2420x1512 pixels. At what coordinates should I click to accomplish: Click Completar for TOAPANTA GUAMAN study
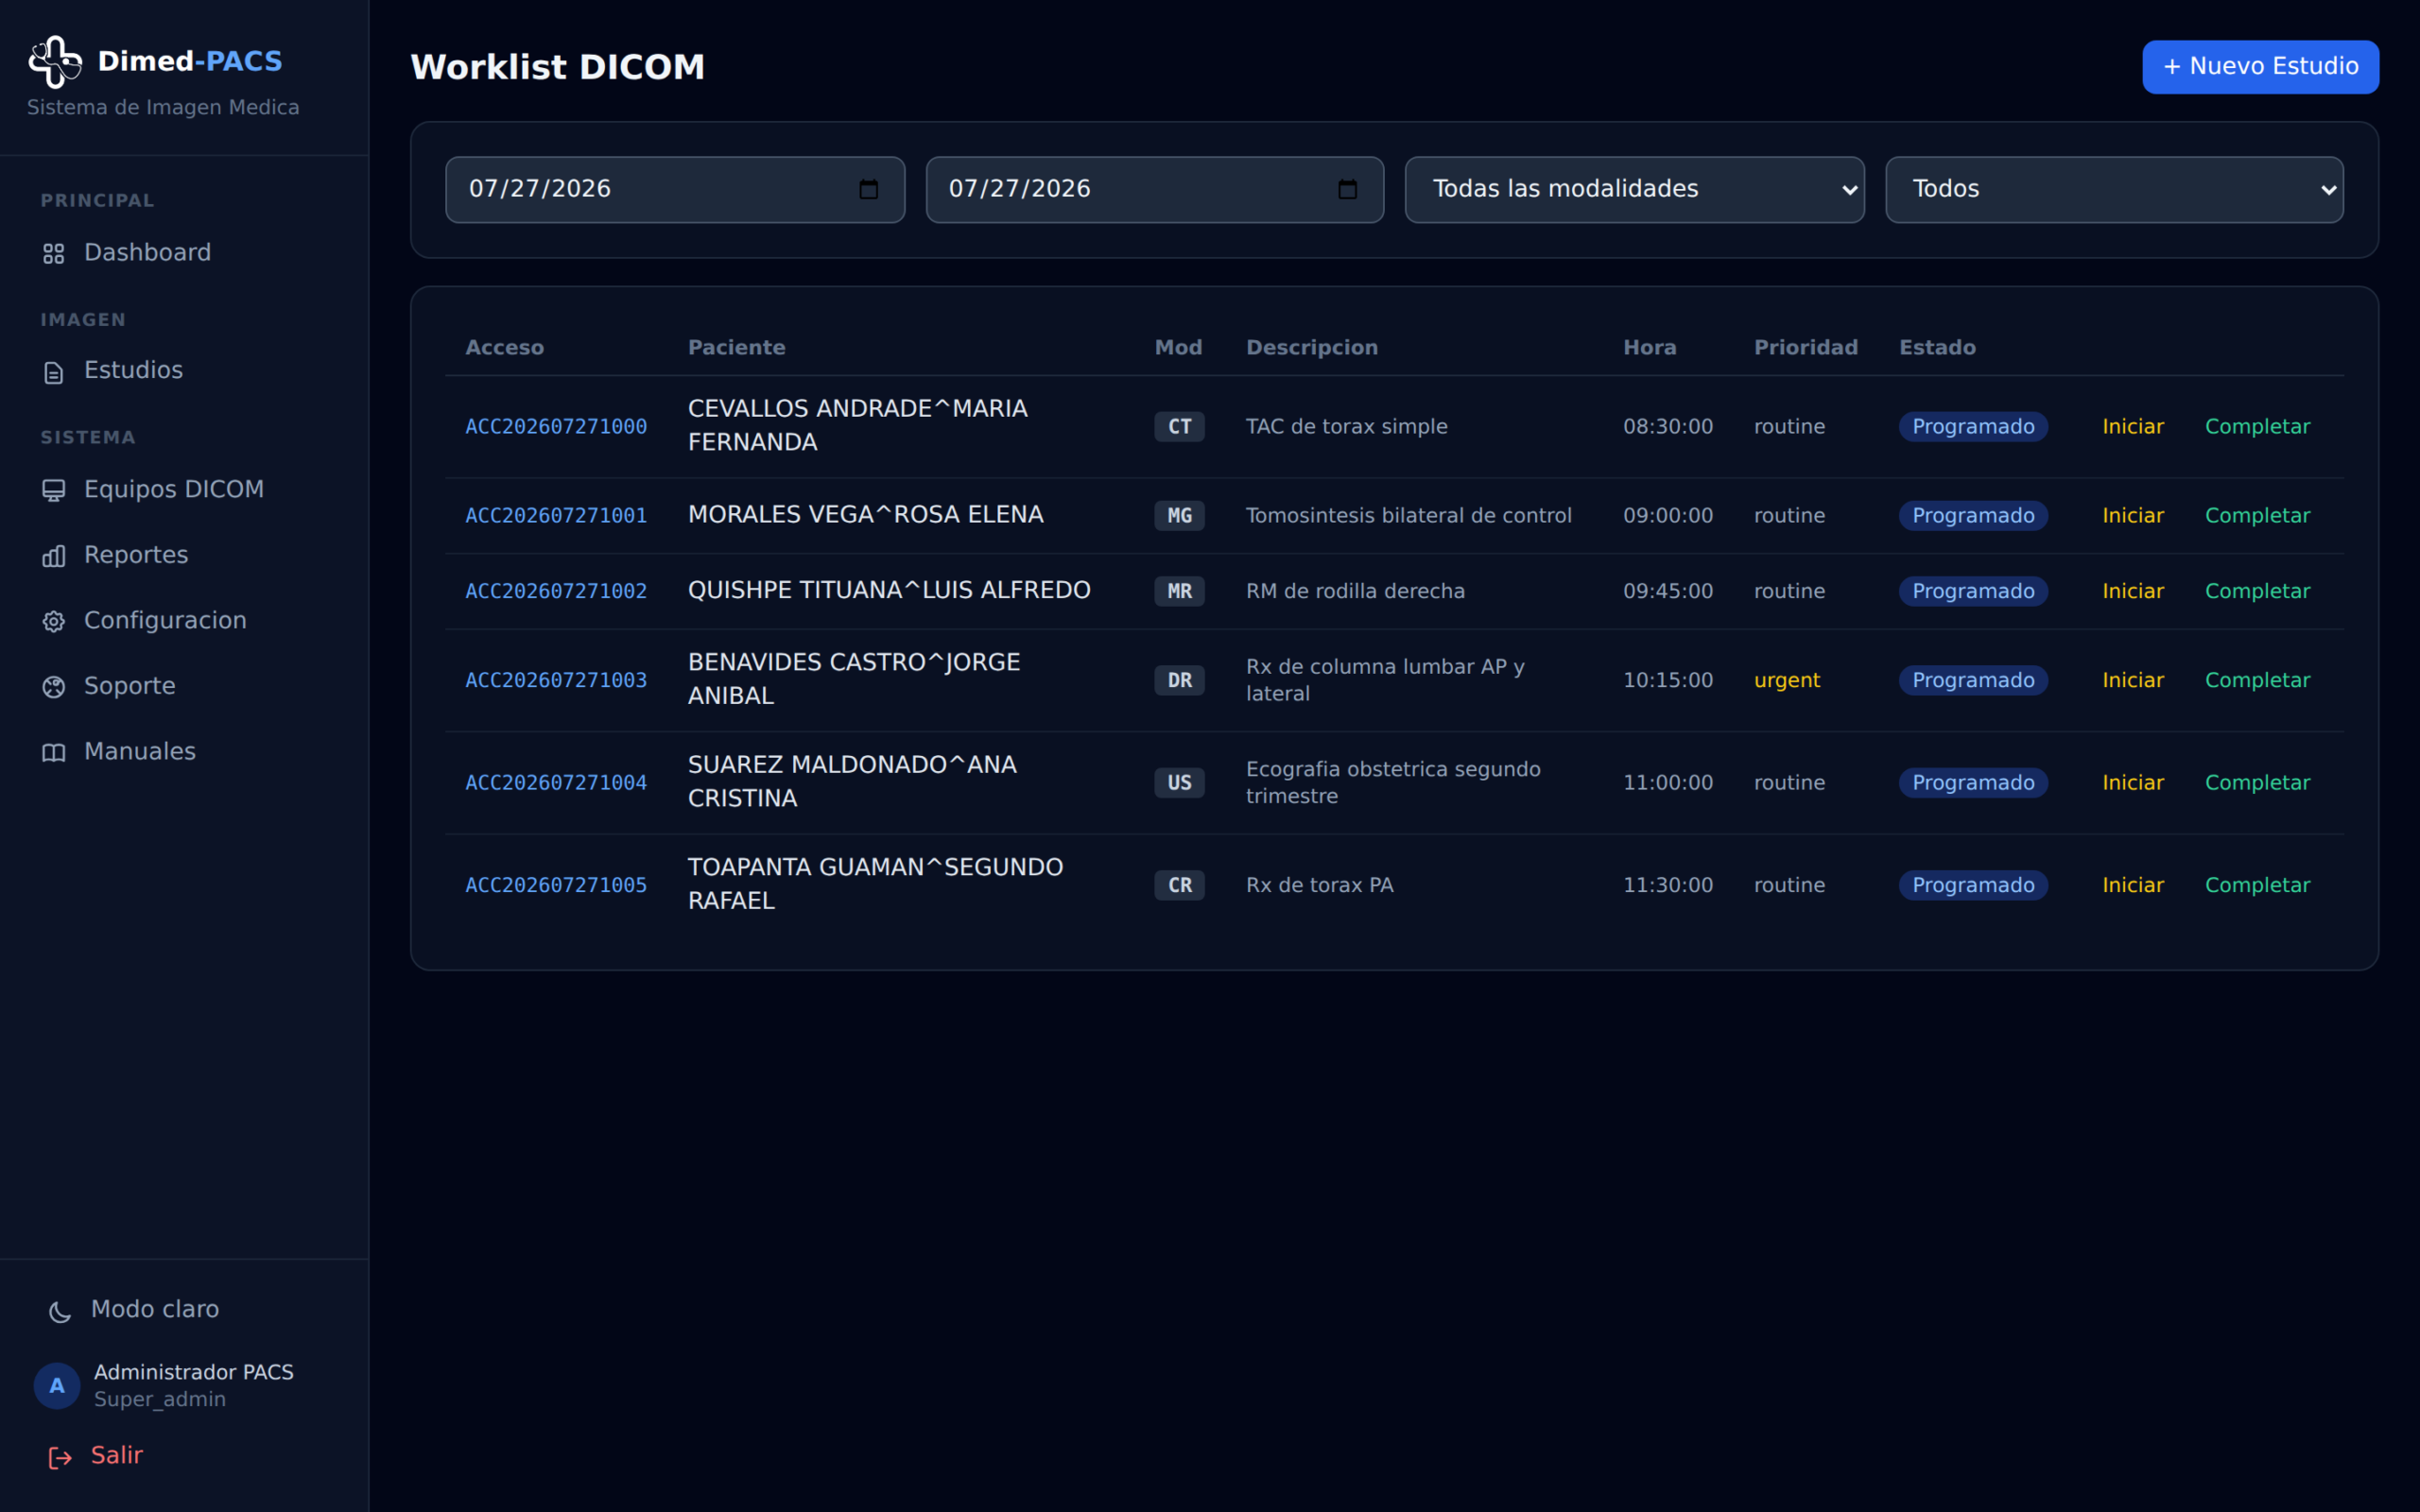point(2257,885)
